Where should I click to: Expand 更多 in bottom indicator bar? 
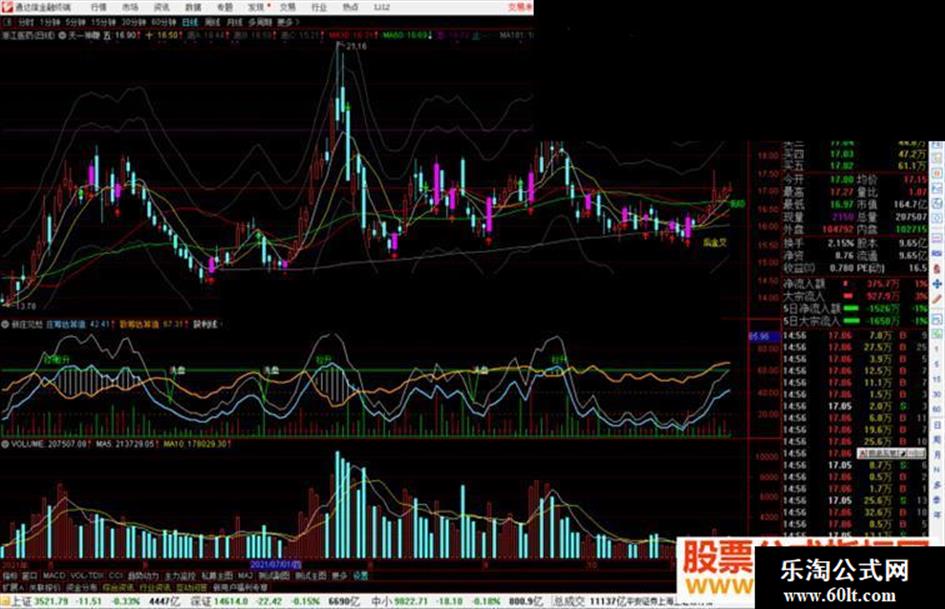339,576
